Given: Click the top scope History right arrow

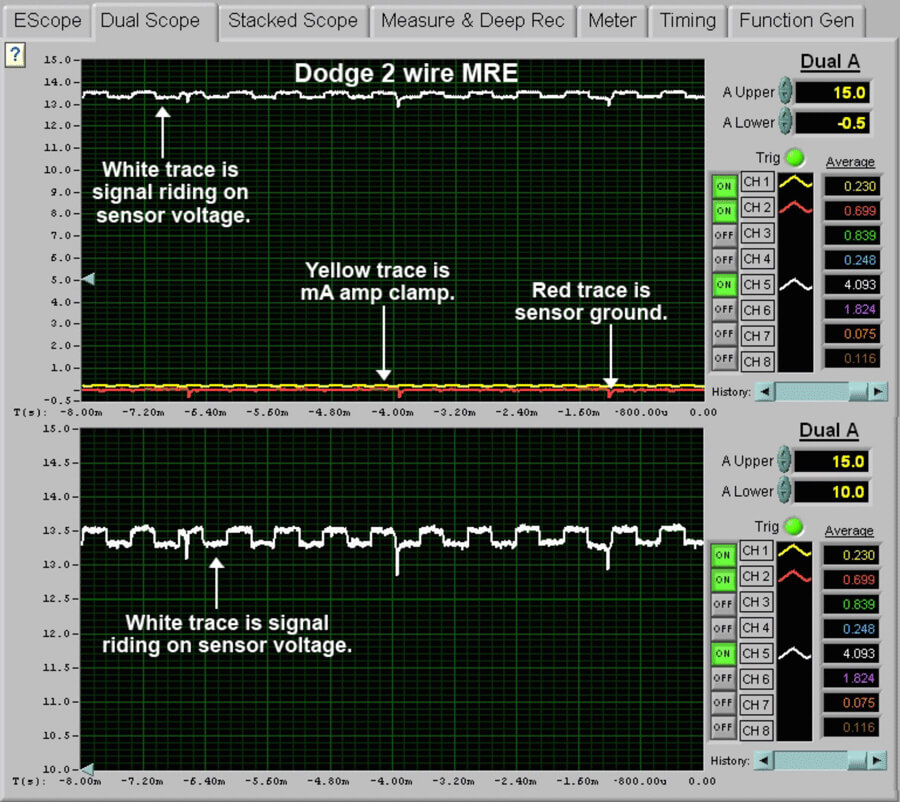Looking at the screenshot, I should click(x=878, y=392).
